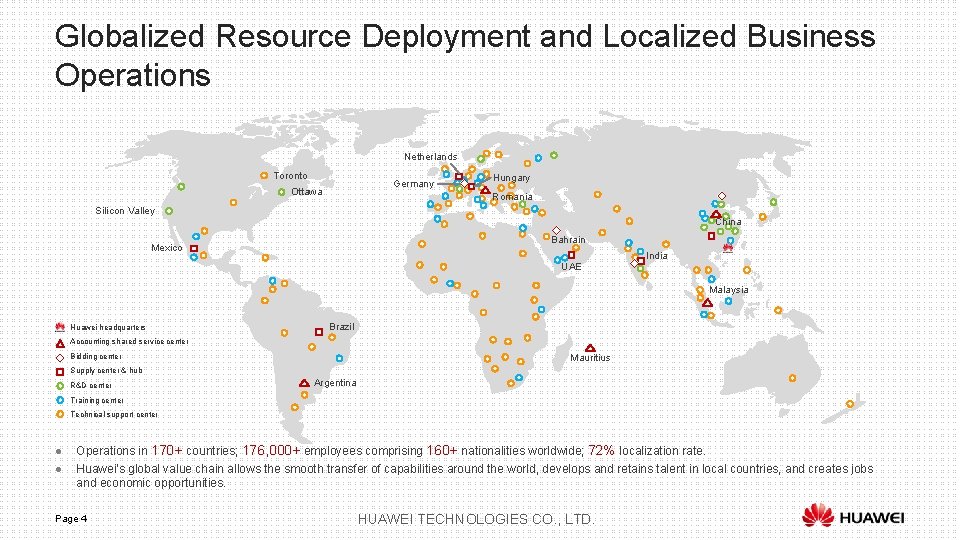Click the 'Supply center & hub' legend text

[x=106, y=370]
